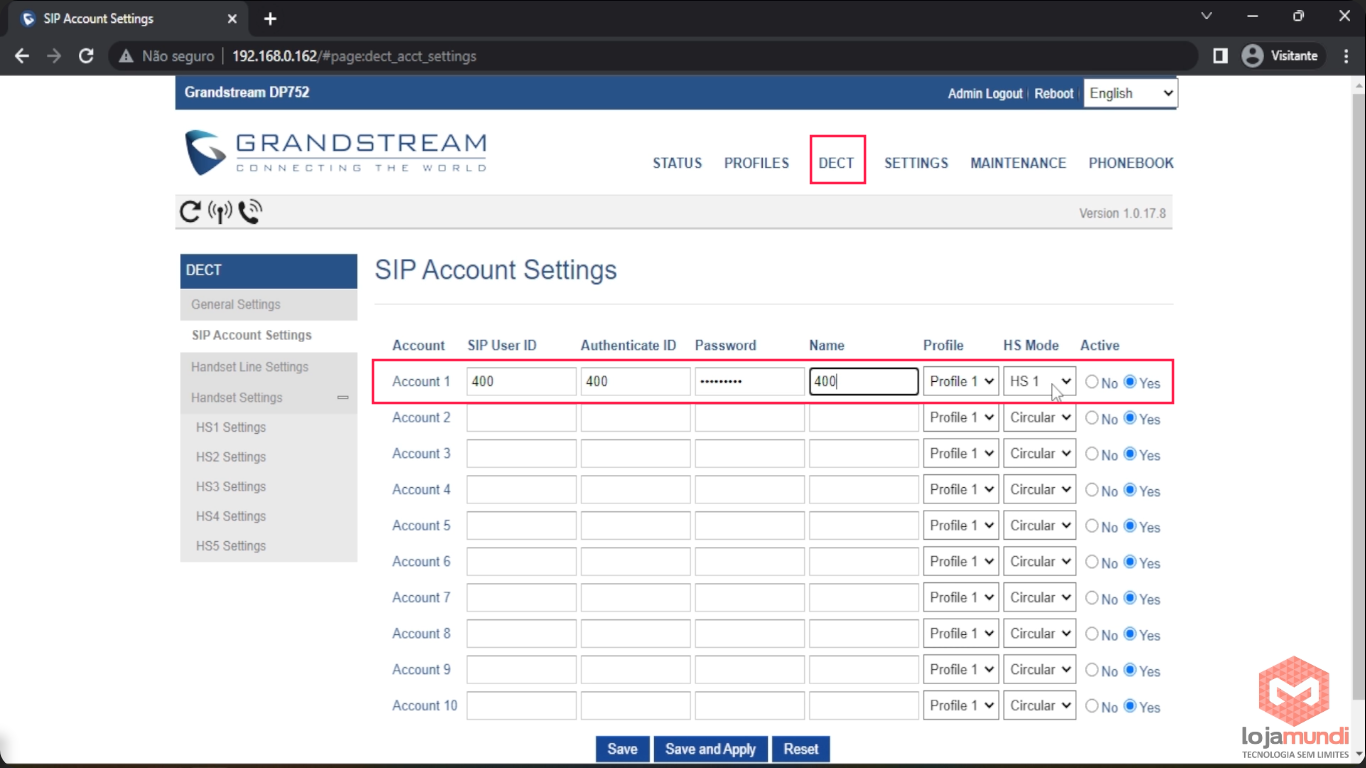Click the phone call status icon
This screenshot has height=768, width=1366.
click(x=250, y=211)
